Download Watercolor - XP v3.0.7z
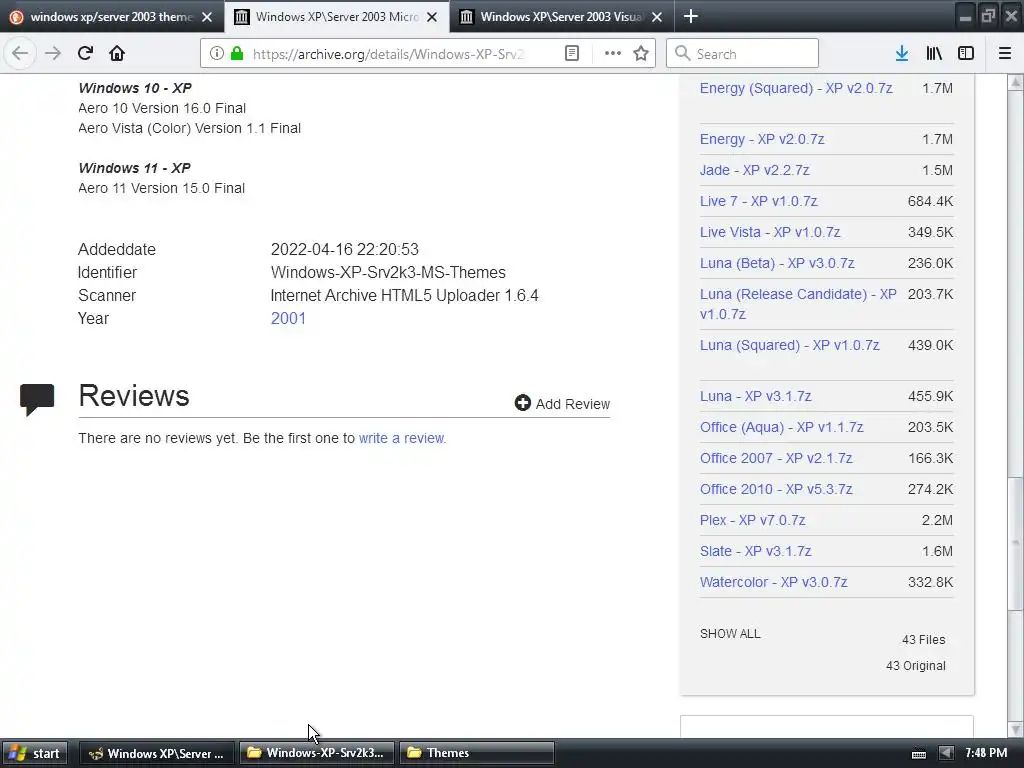Viewport: 1024px width, 768px height. [x=773, y=583]
